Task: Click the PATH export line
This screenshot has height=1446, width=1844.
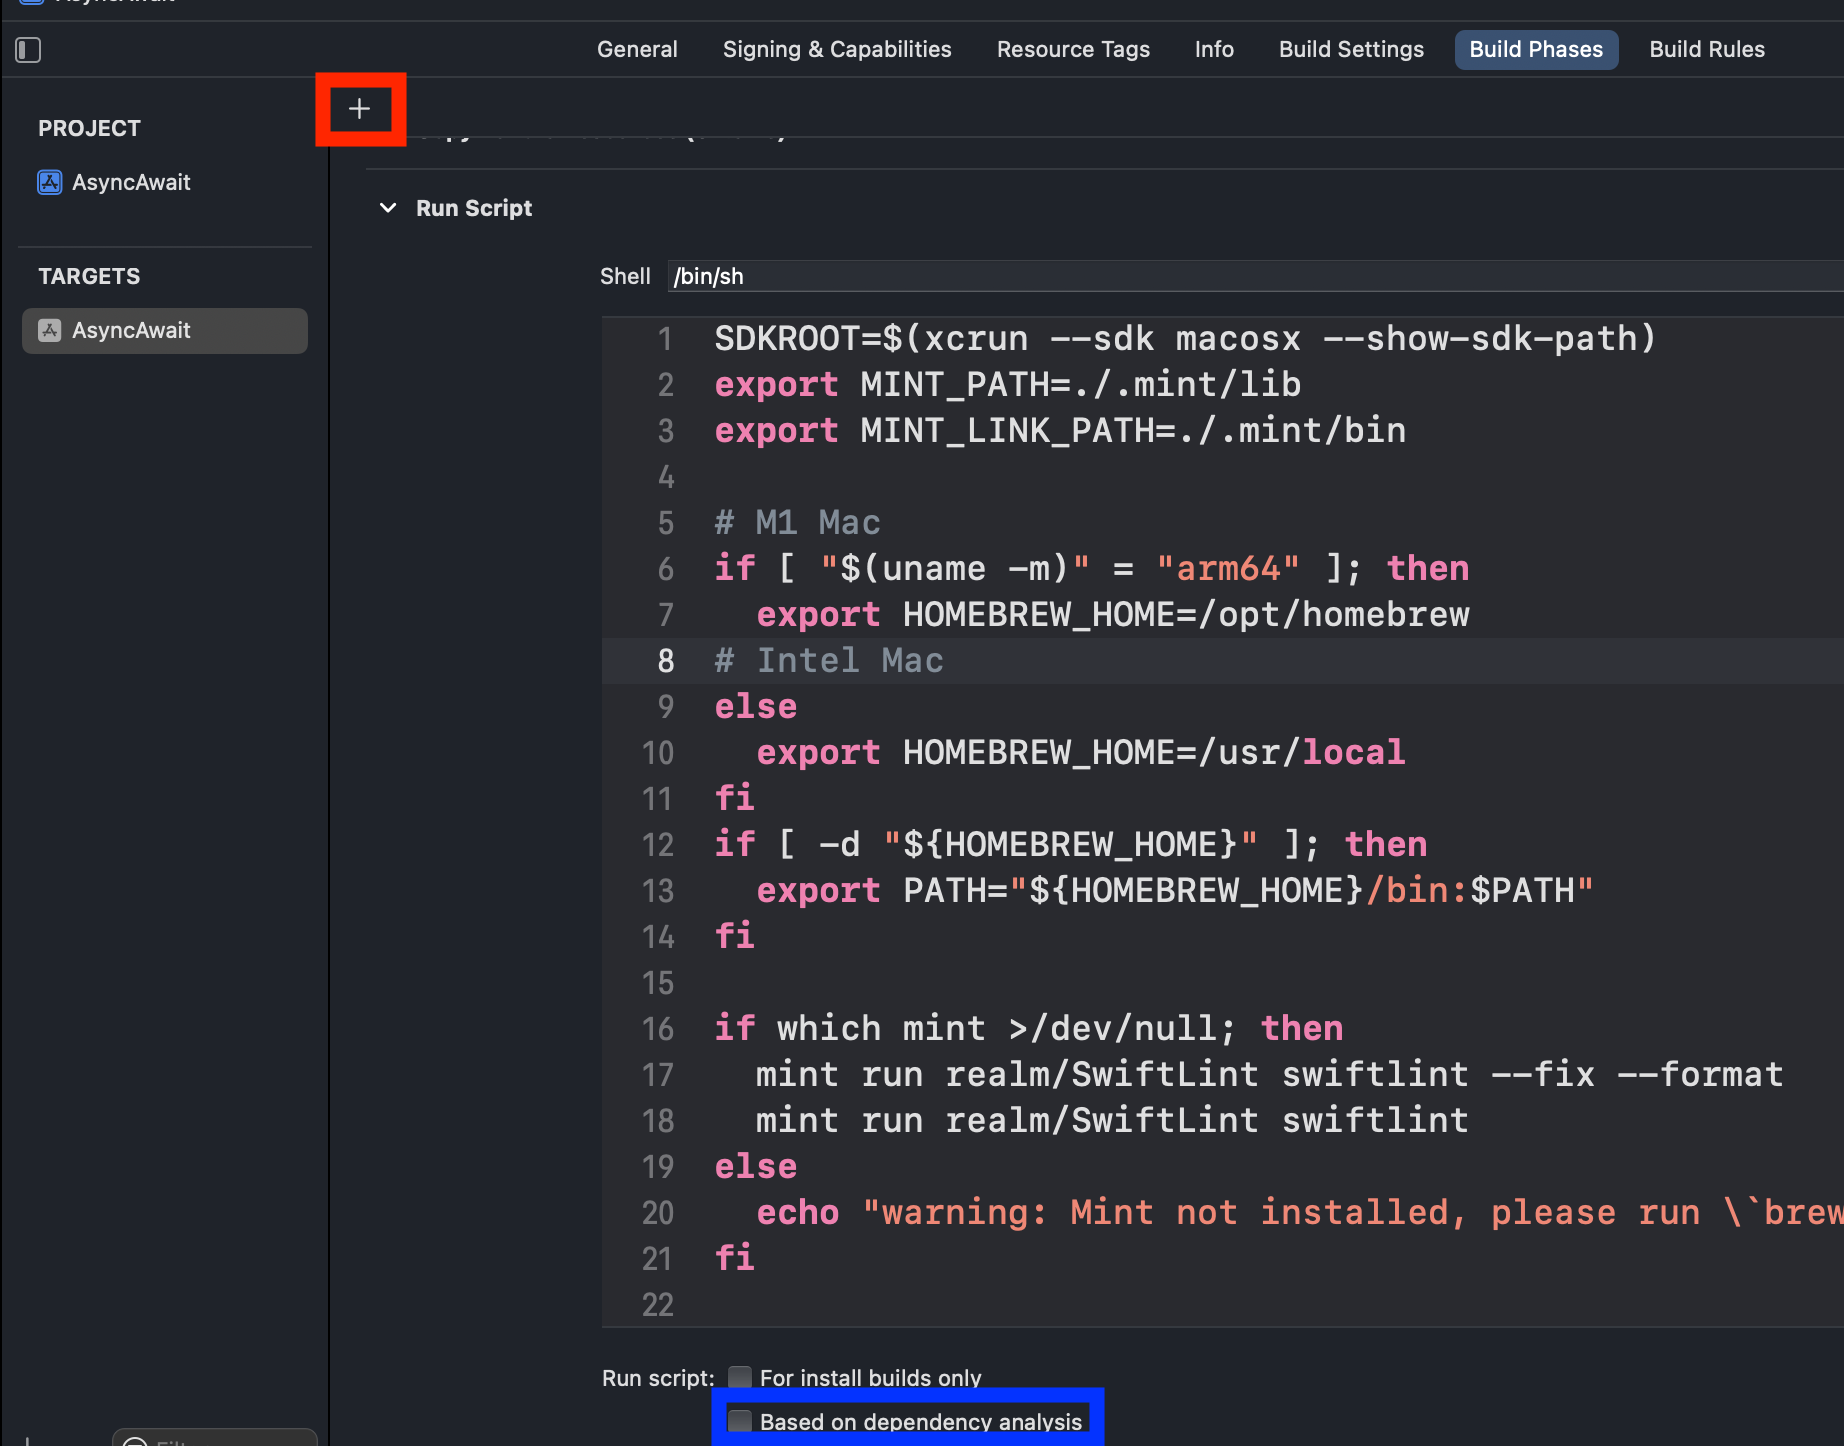Action: [x=1175, y=891]
